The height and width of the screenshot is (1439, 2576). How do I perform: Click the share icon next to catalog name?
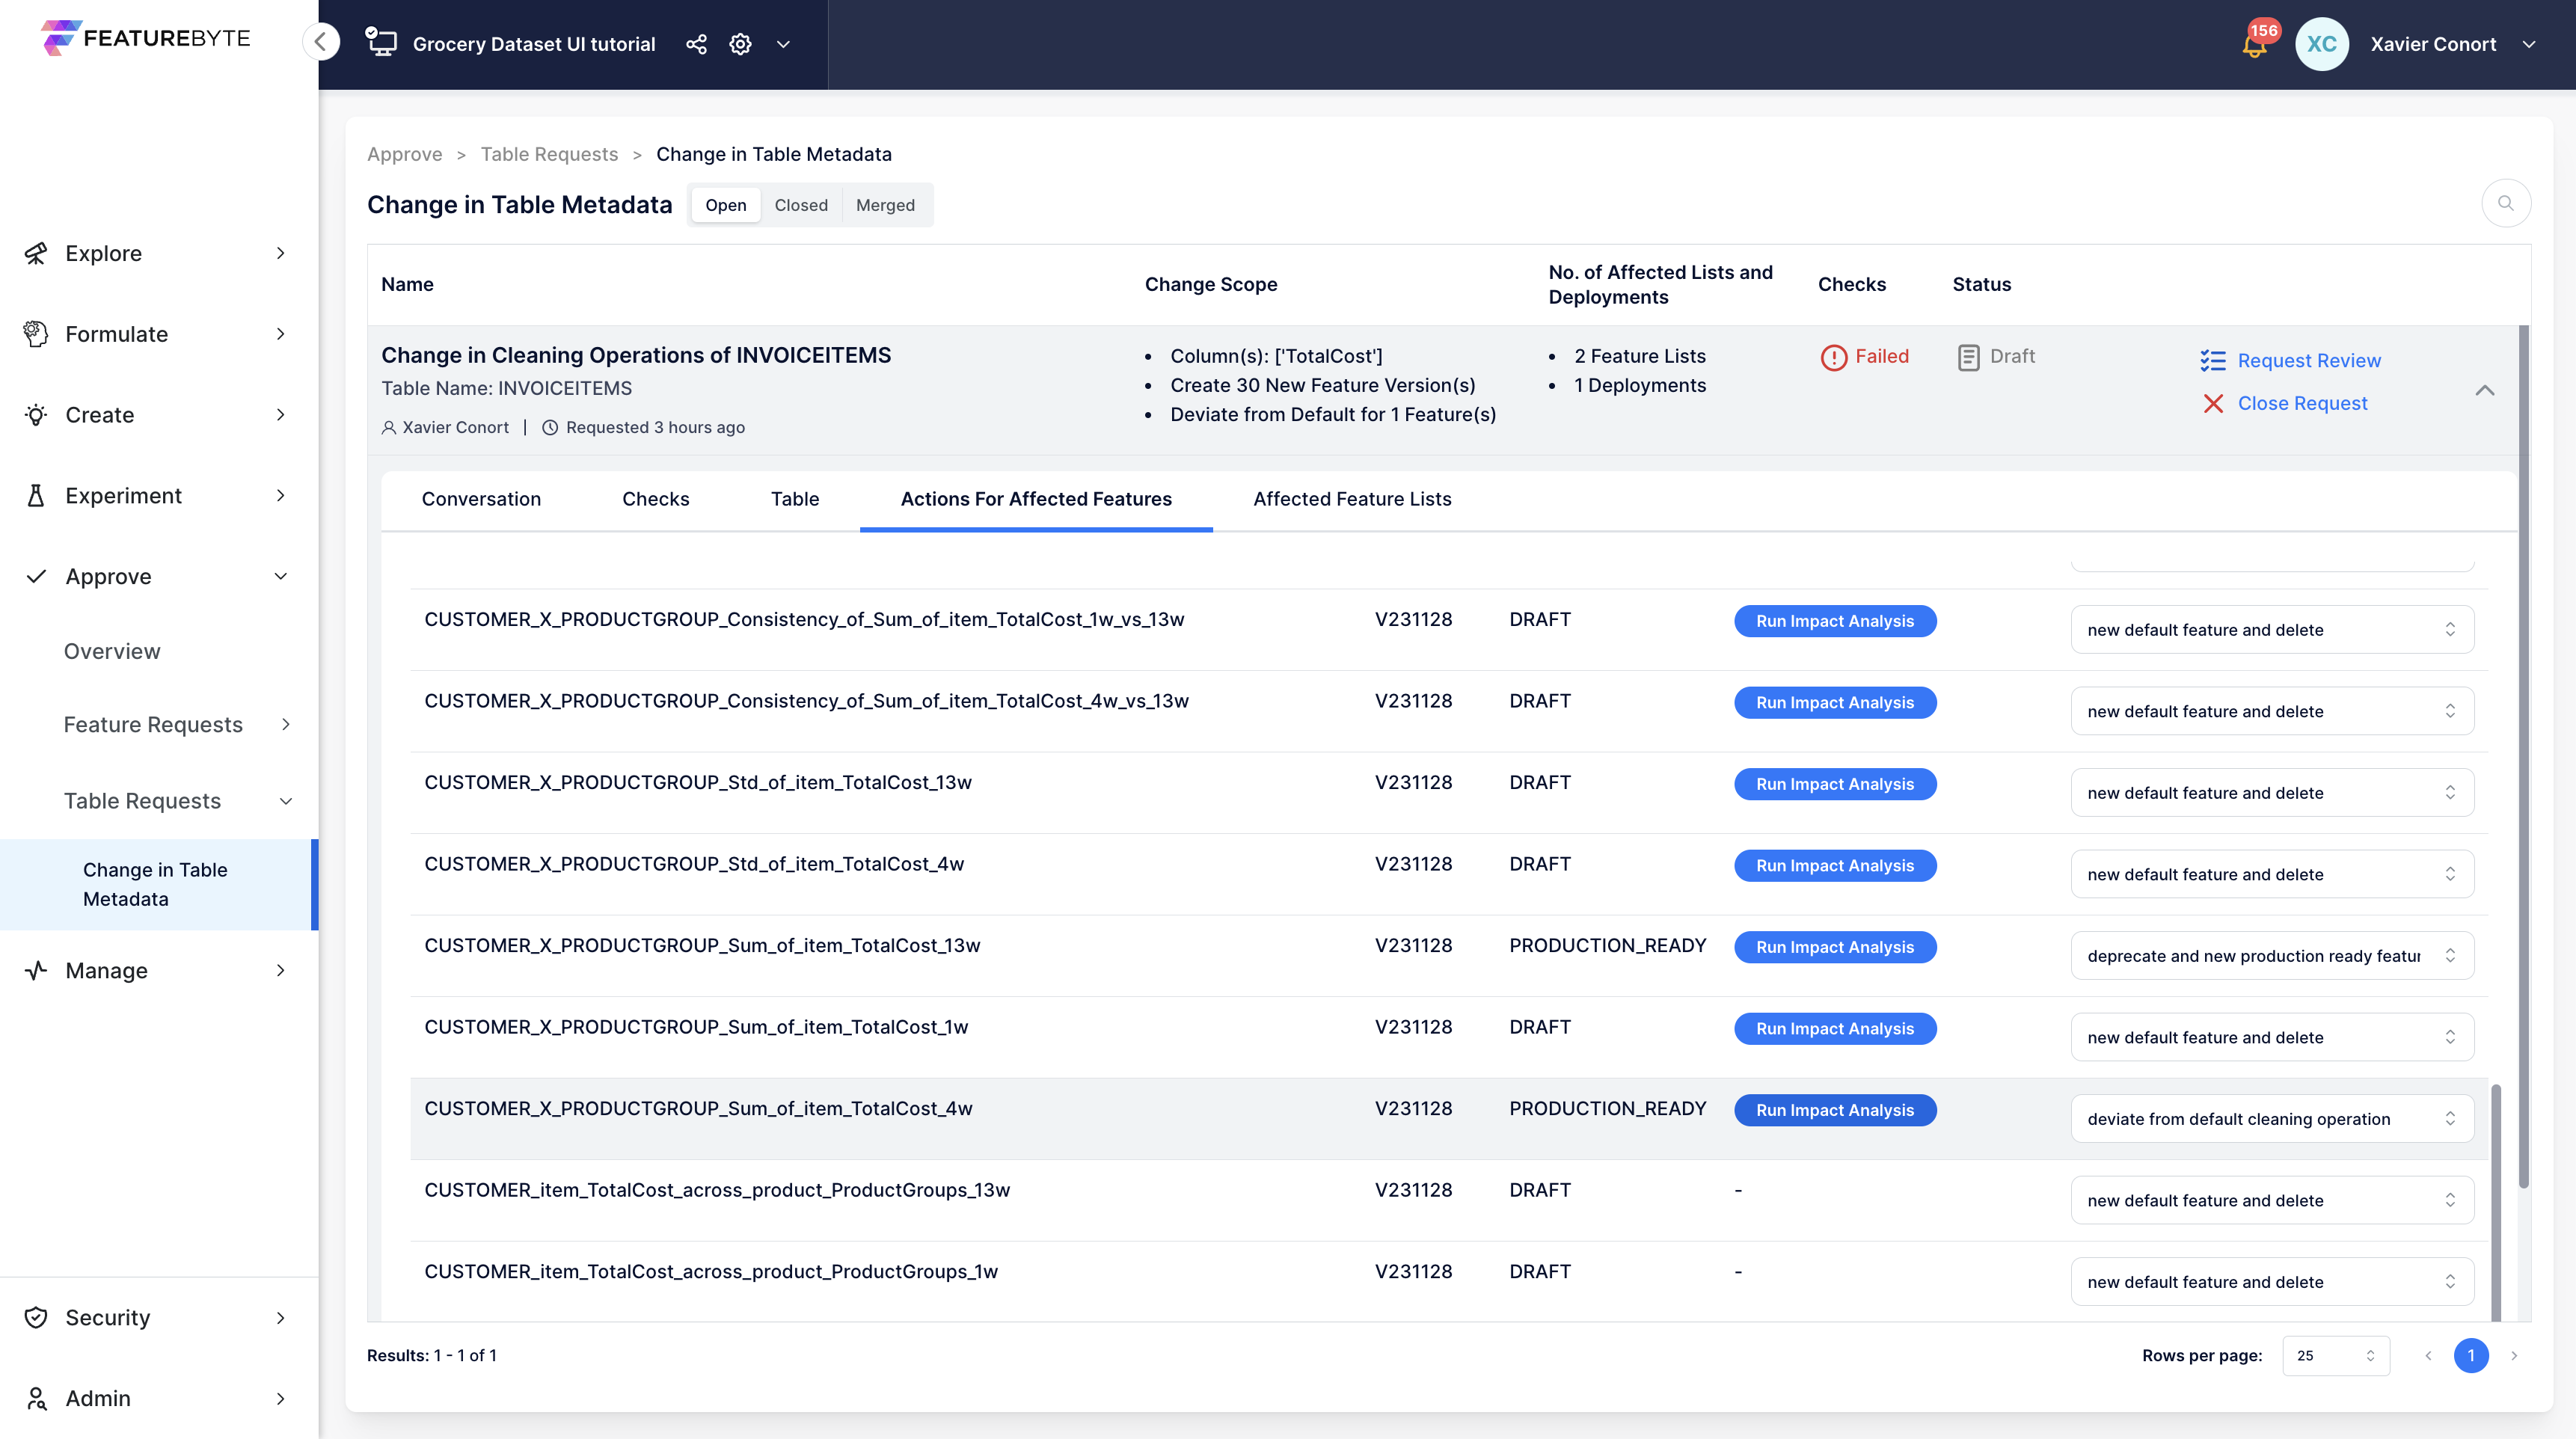(x=696, y=44)
